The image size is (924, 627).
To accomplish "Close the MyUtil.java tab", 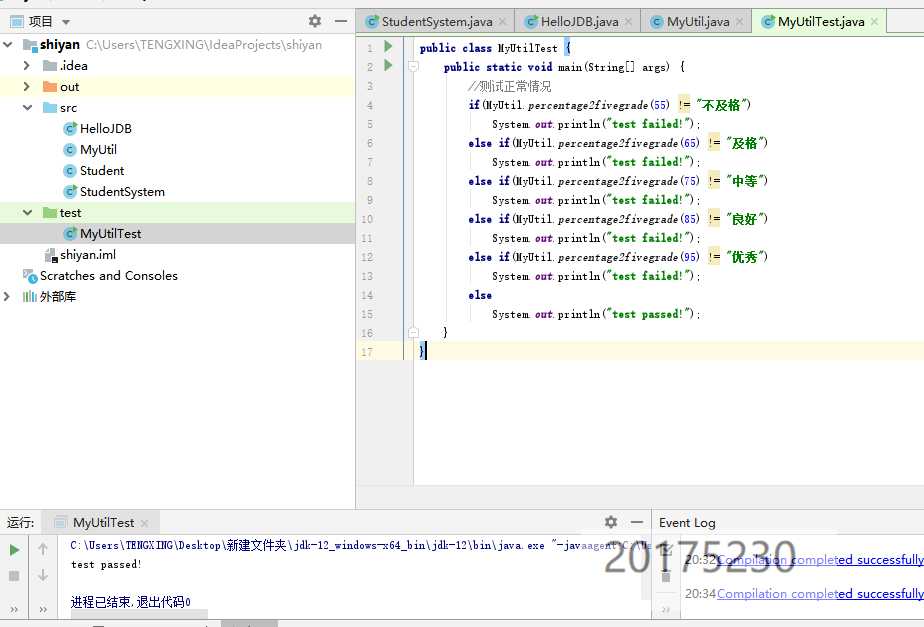I will click(x=740, y=22).
